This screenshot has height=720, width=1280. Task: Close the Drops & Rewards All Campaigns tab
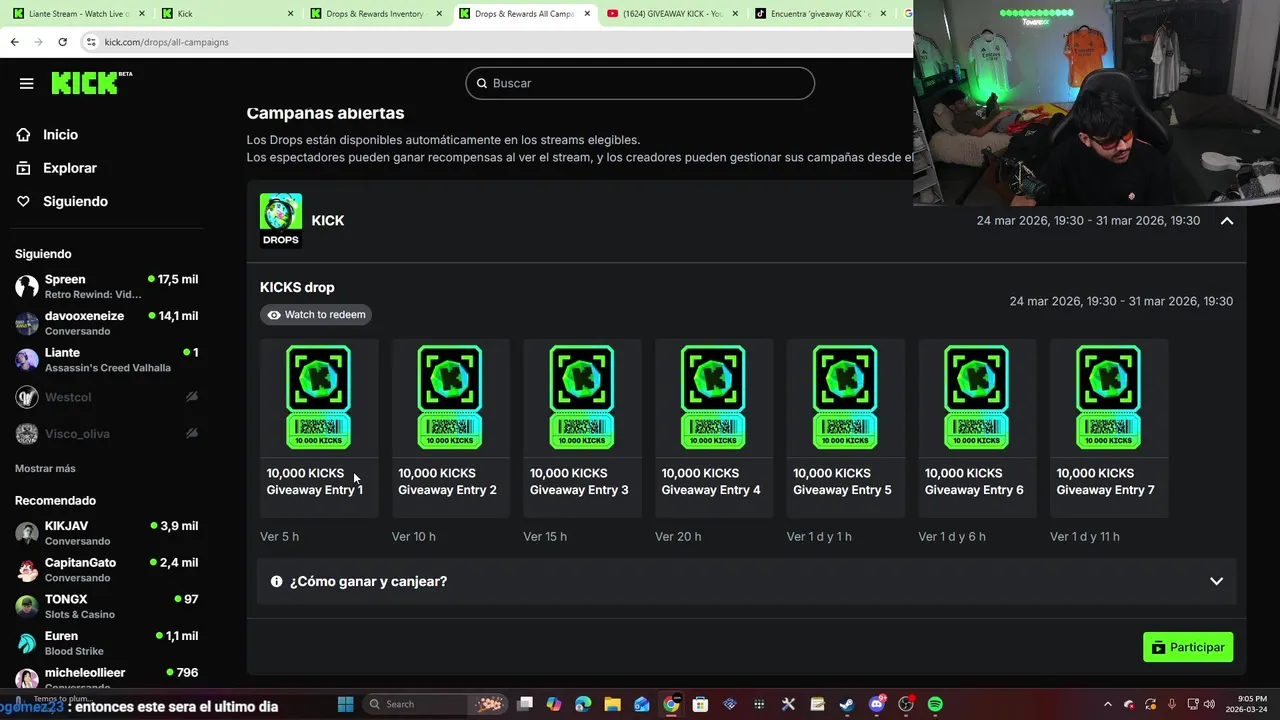[x=587, y=14]
